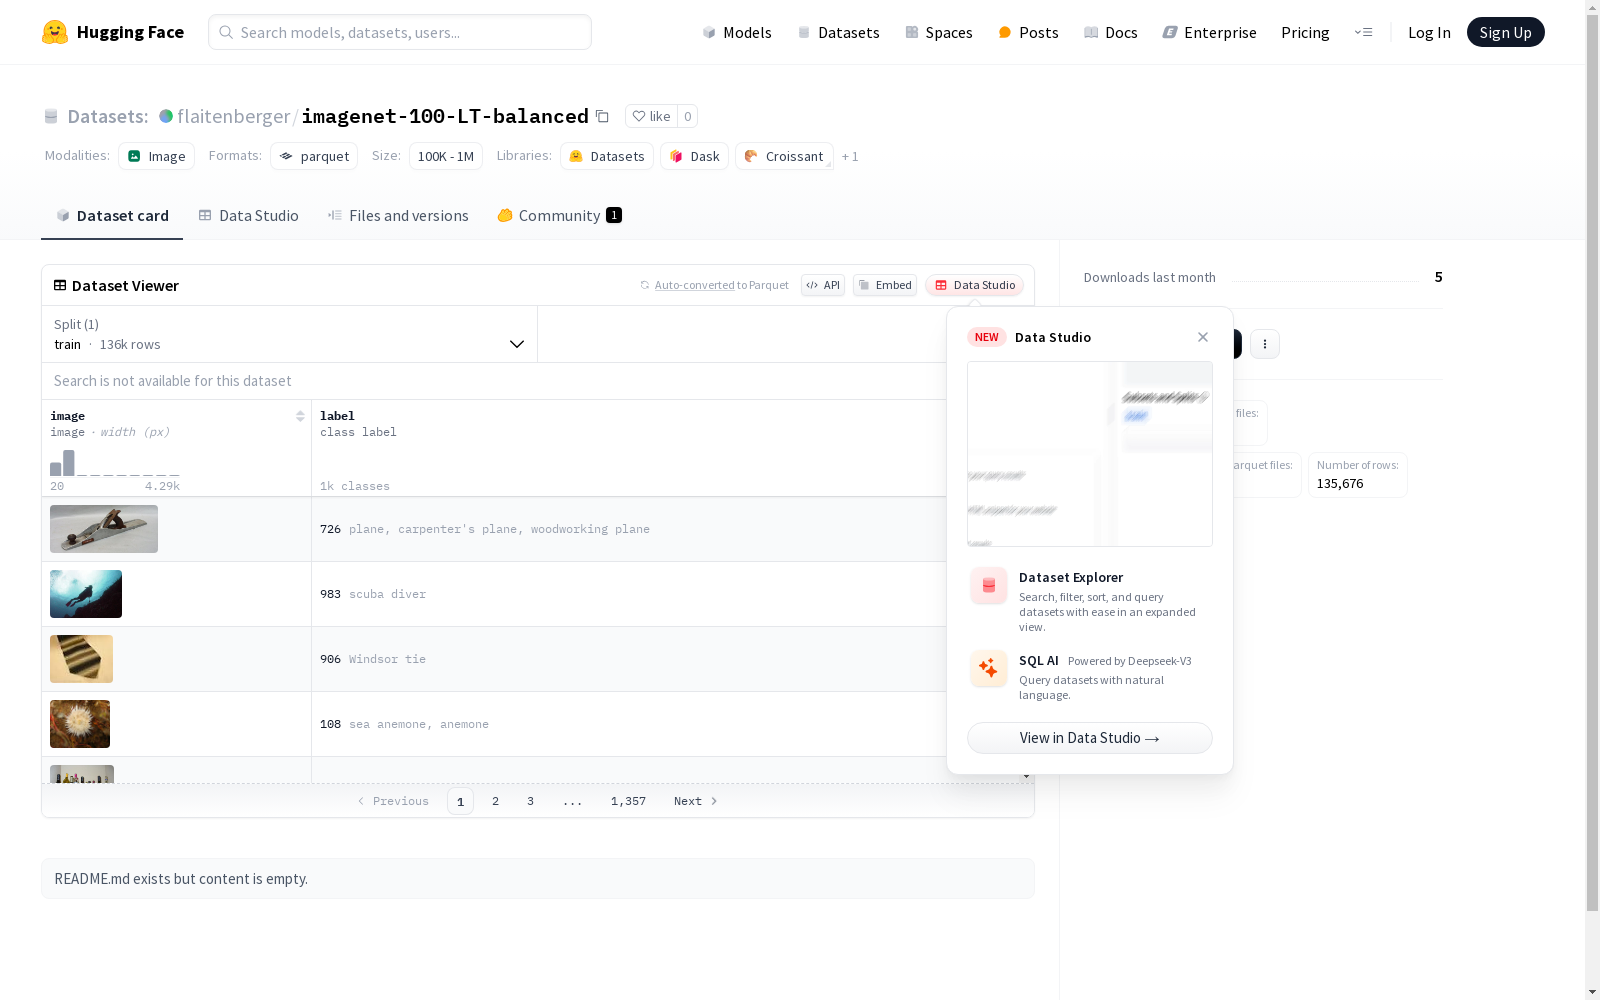Open the three-dot options menu in sidebar

pyautogui.click(x=1265, y=344)
